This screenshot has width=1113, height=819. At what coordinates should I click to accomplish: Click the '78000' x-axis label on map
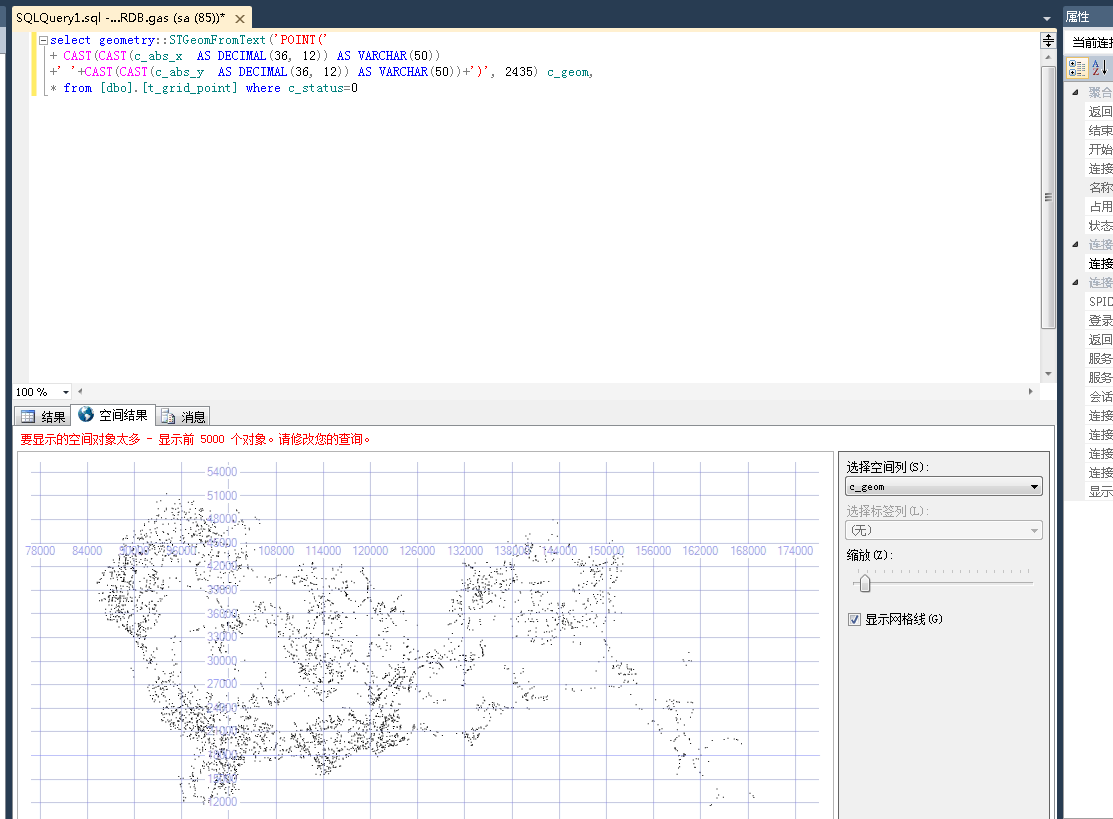(40, 551)
